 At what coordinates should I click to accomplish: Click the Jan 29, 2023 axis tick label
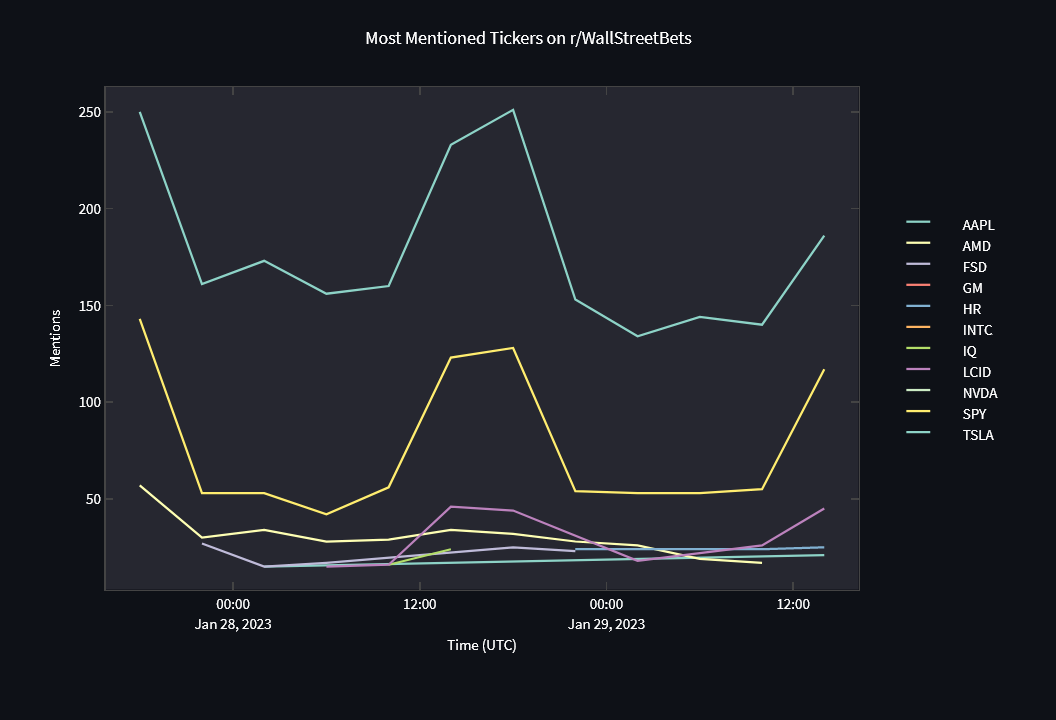606,624
